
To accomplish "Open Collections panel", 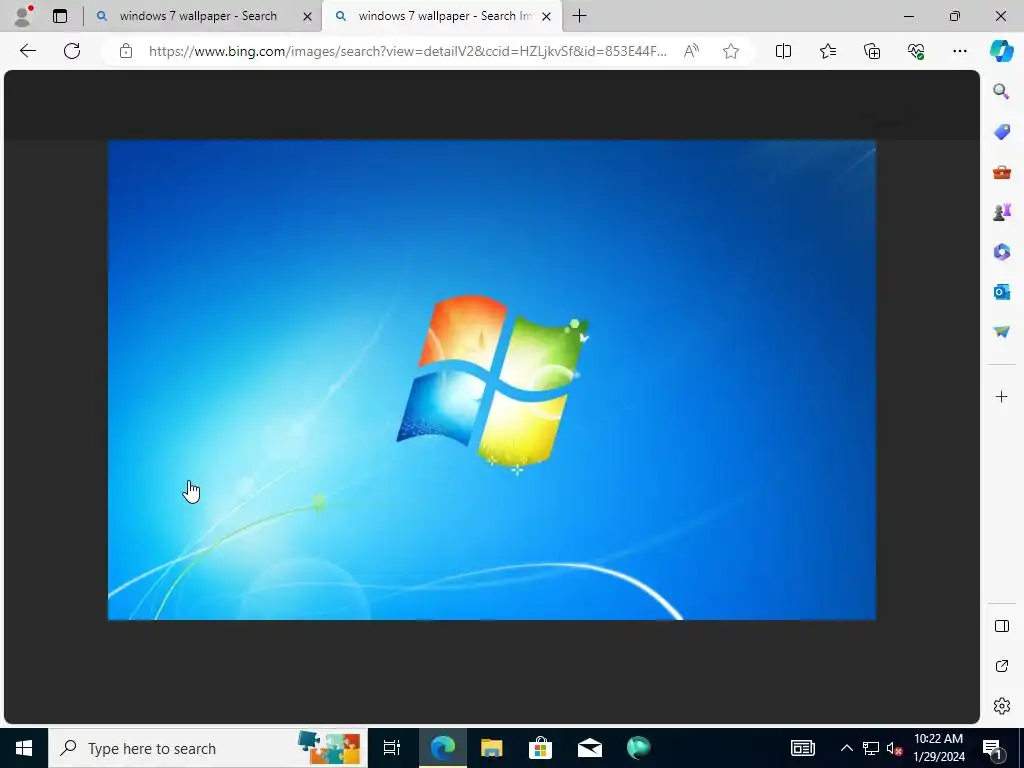I will click(x=872, y=51).
